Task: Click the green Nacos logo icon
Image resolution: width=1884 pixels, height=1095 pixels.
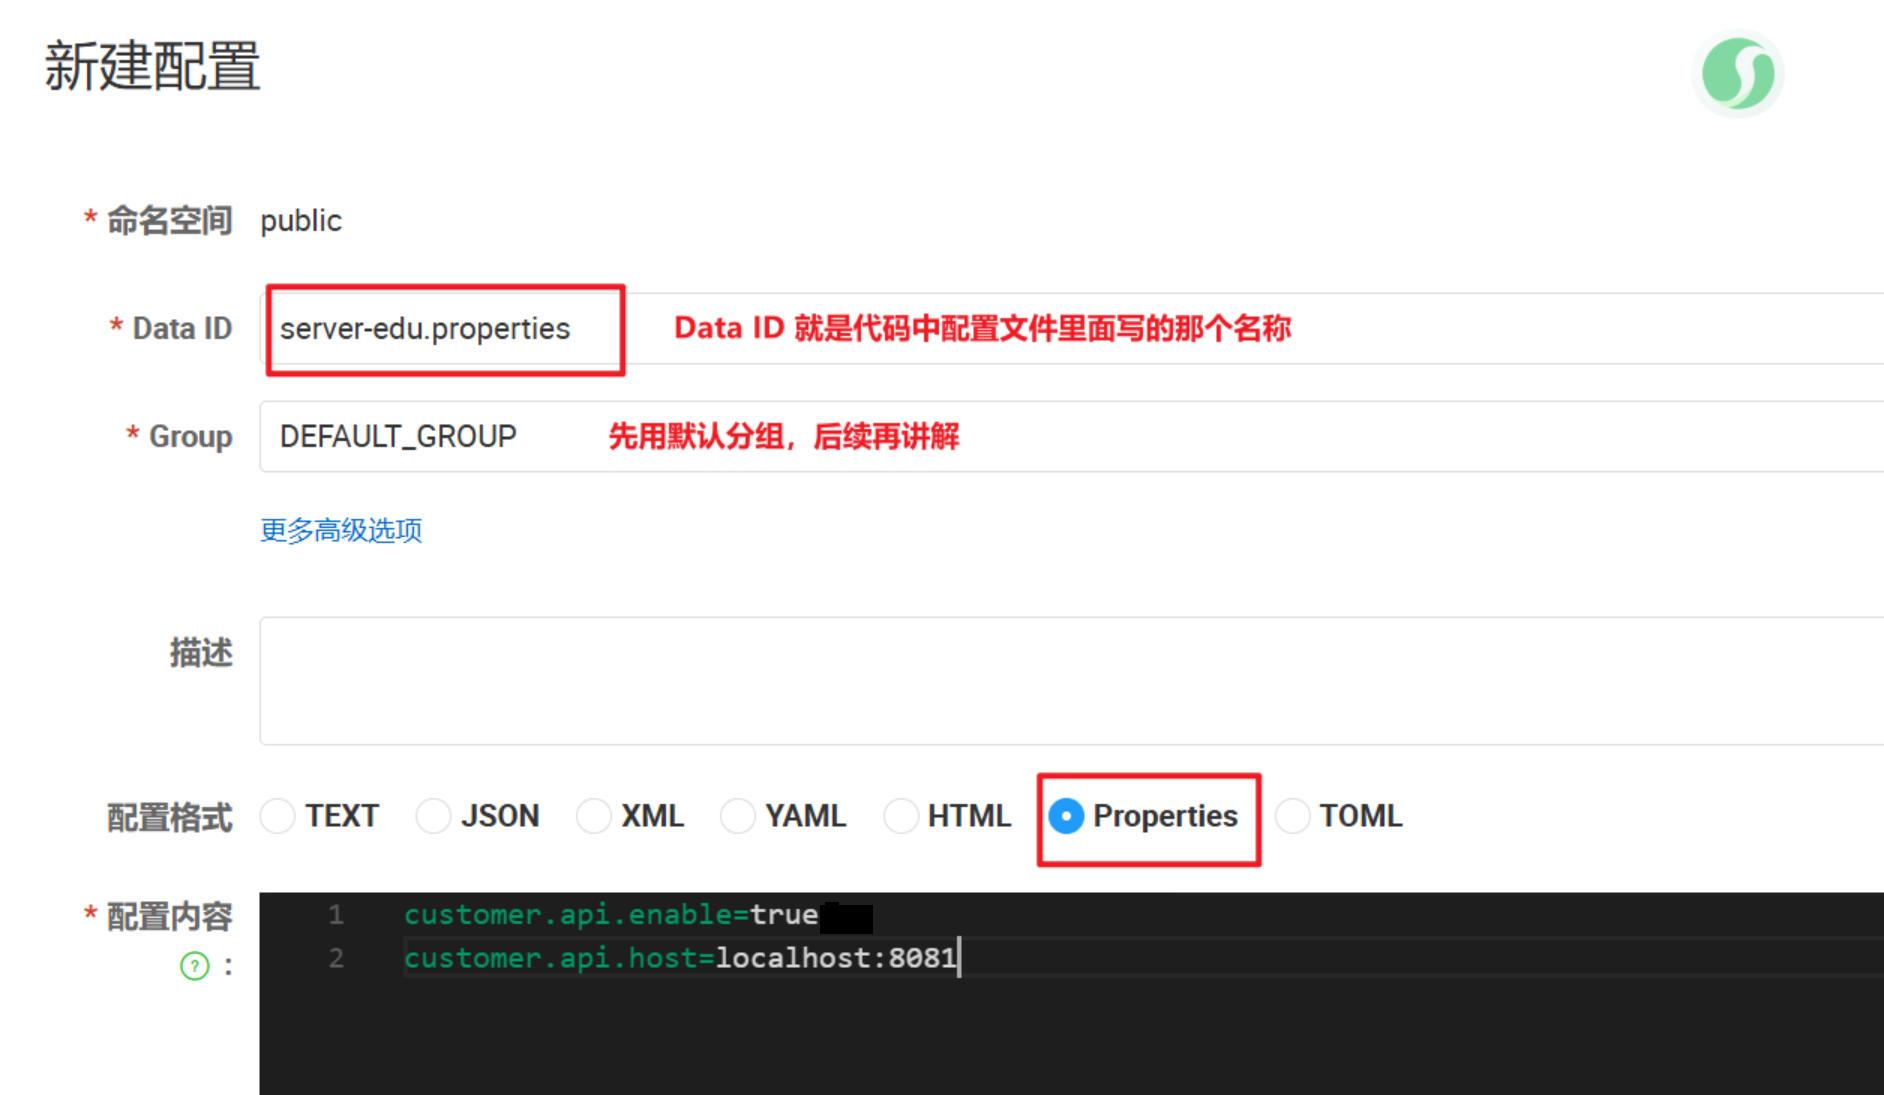Action: click(1738, 73)
